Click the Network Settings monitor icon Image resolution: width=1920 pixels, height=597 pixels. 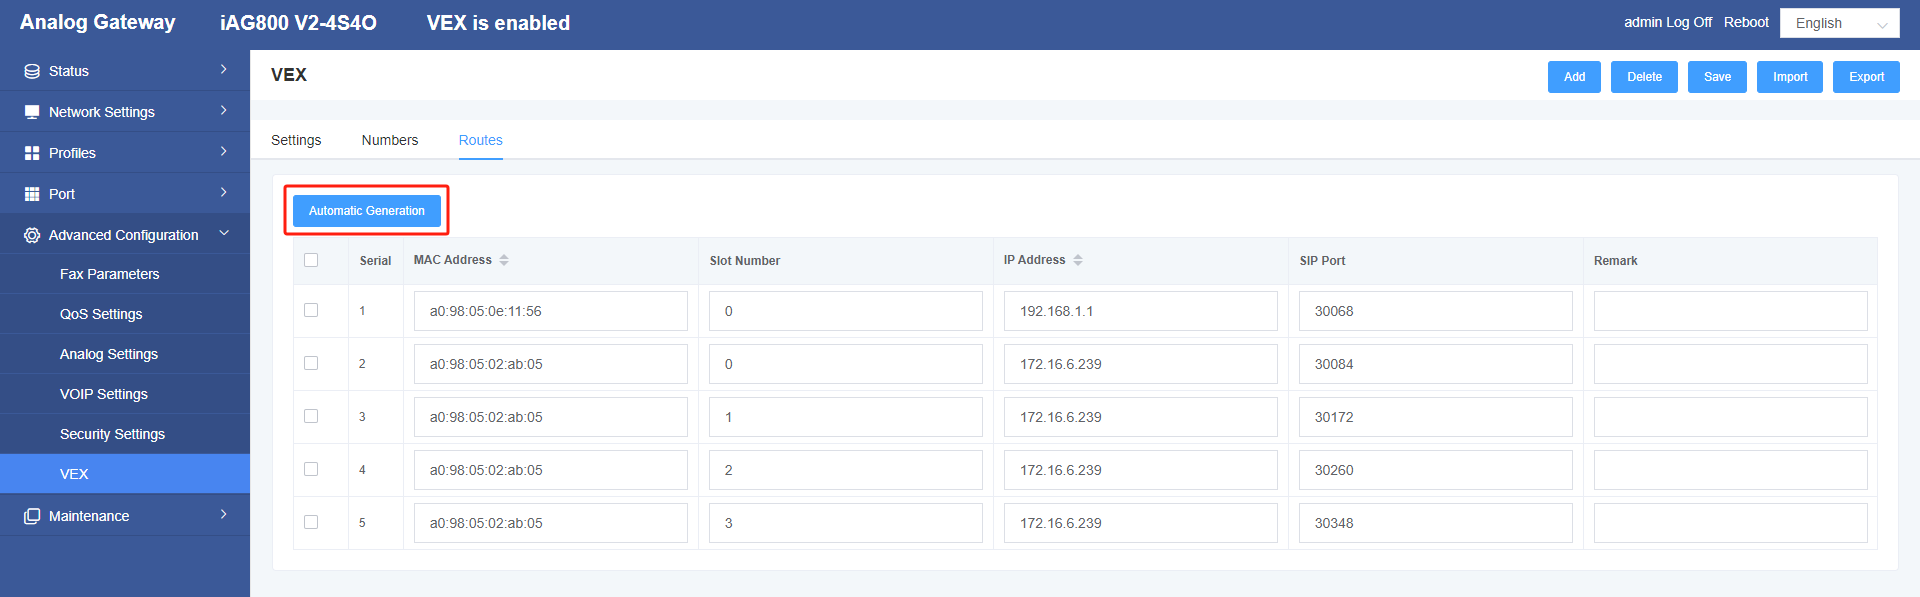click(32, 112)
